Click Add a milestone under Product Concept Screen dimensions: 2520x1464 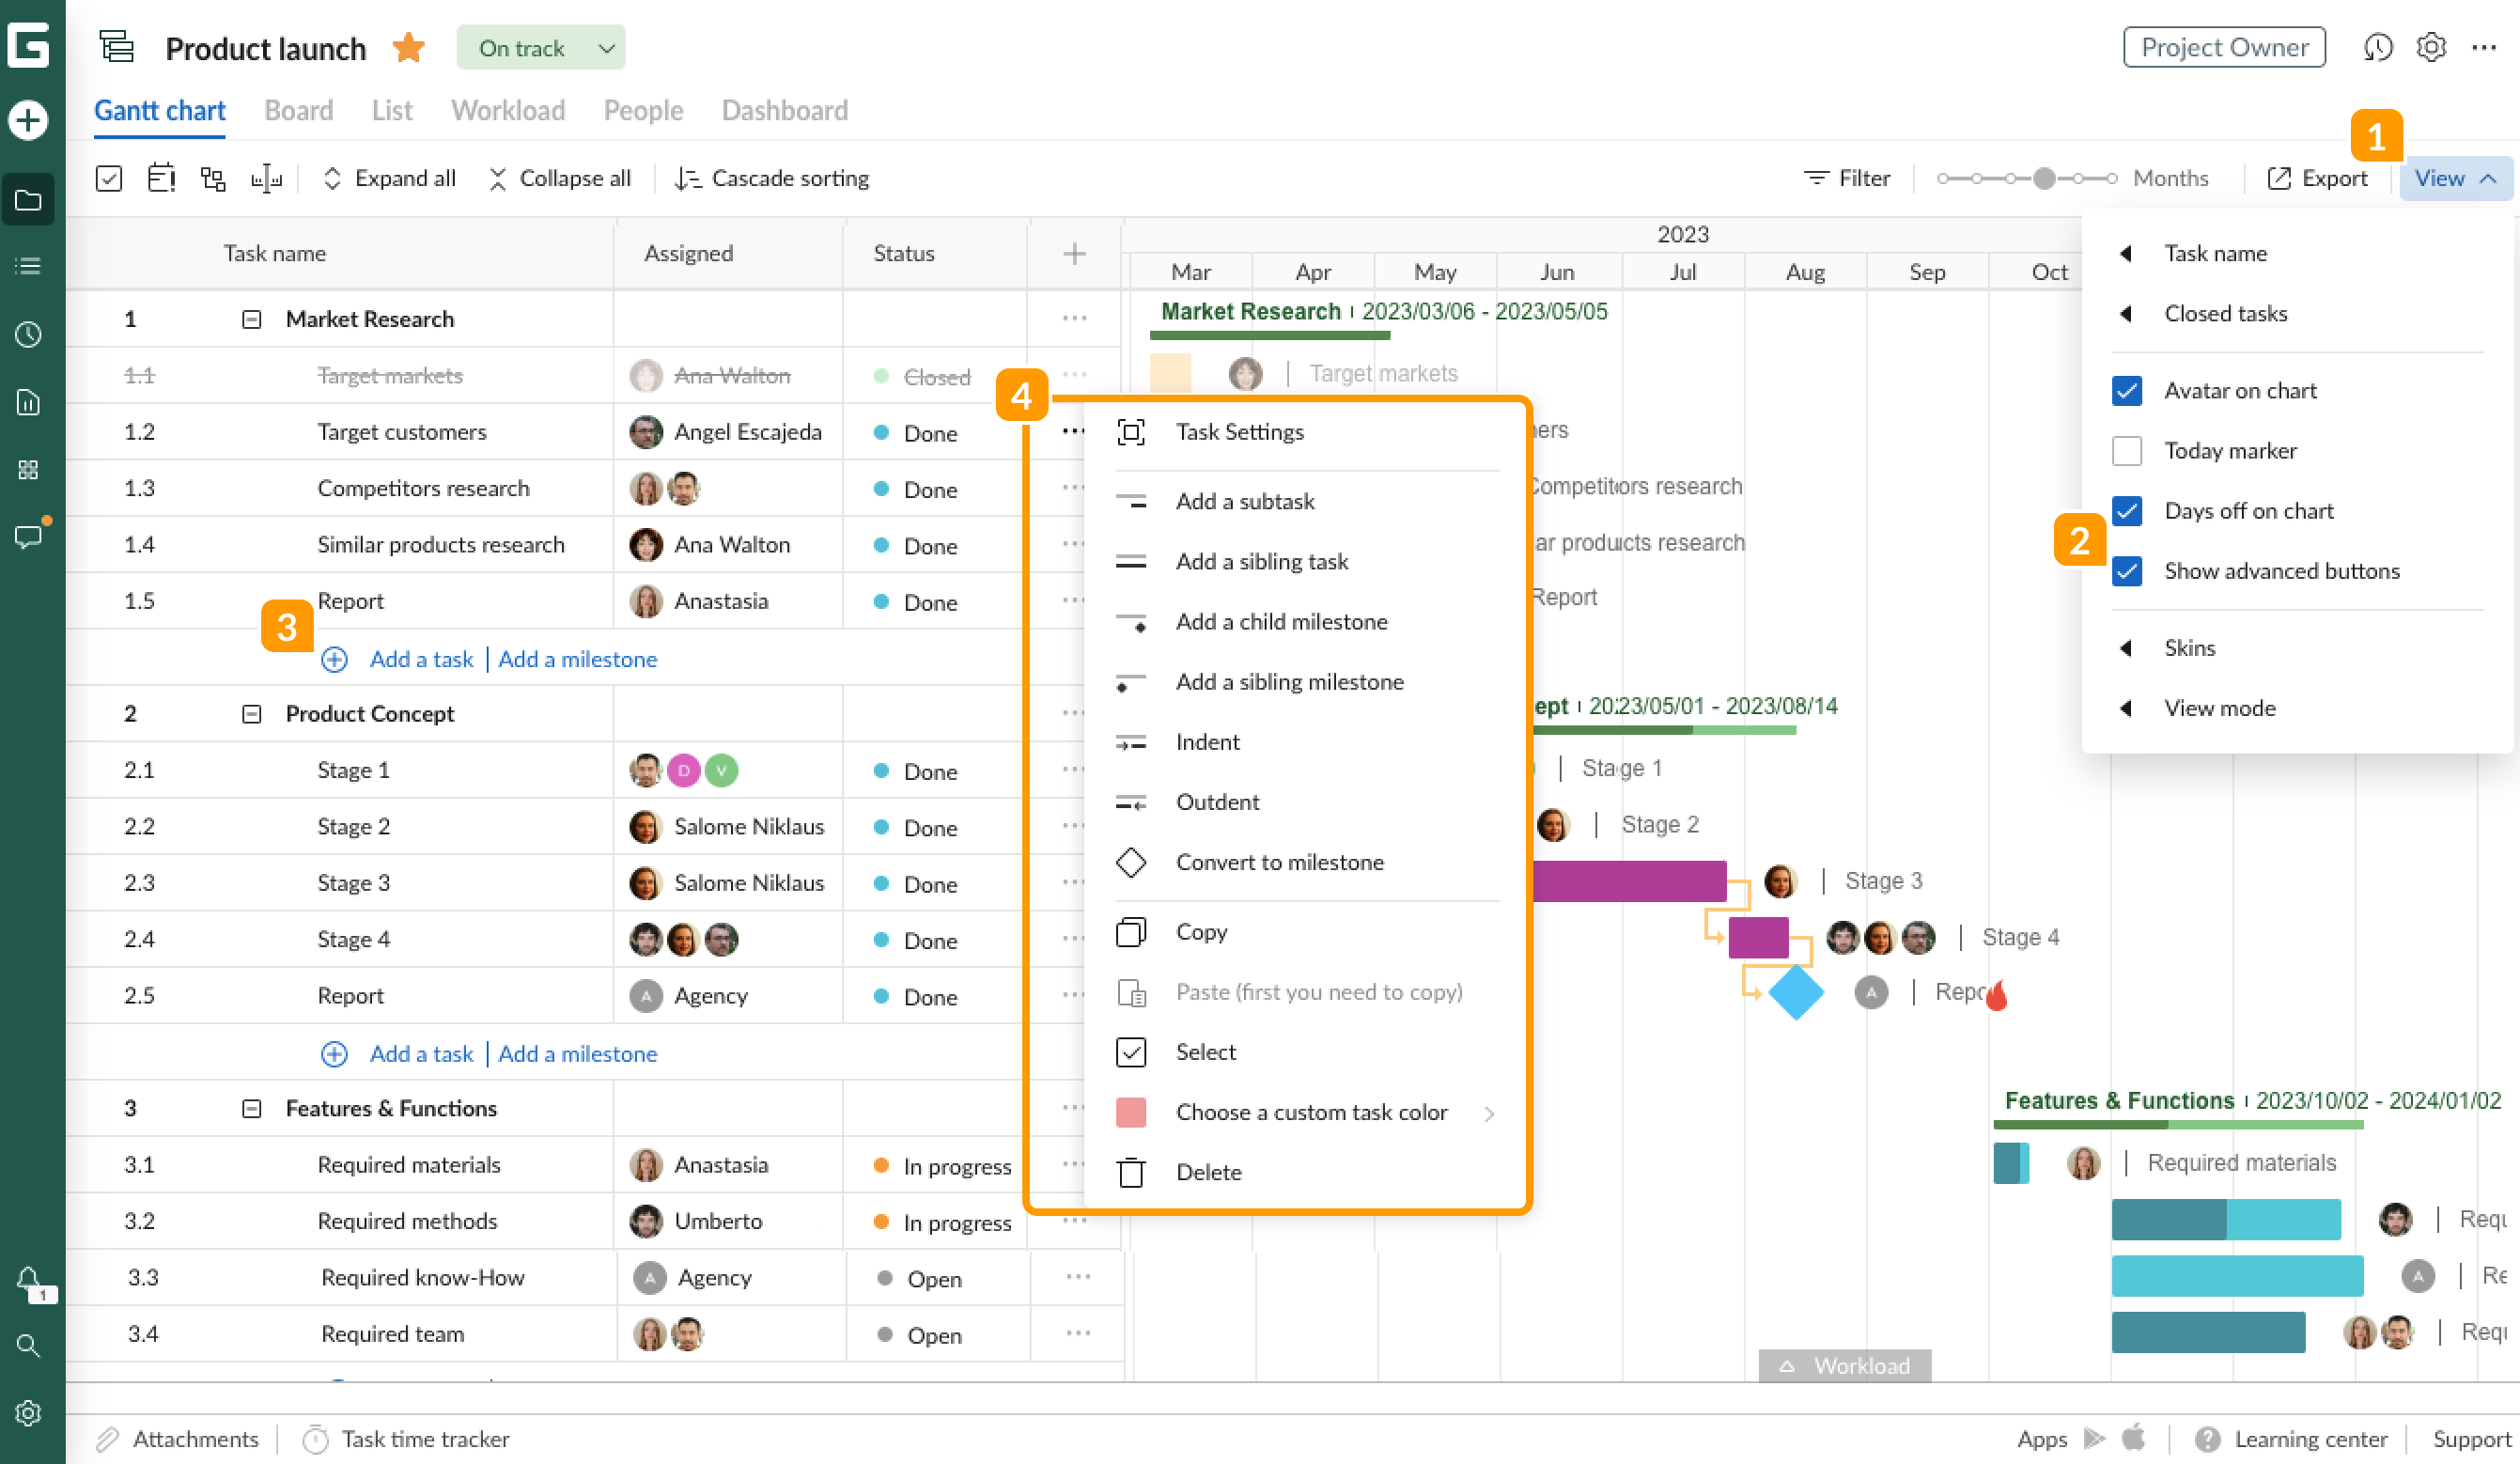(578, 1053)
